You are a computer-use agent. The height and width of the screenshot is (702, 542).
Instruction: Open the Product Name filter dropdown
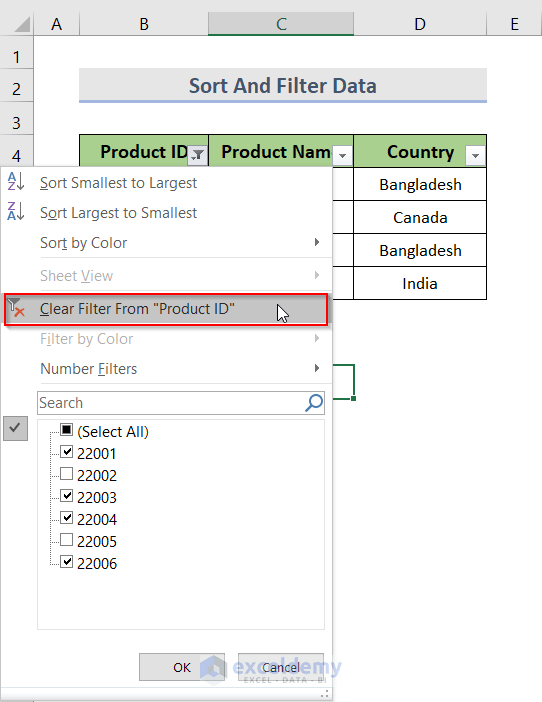342,155
